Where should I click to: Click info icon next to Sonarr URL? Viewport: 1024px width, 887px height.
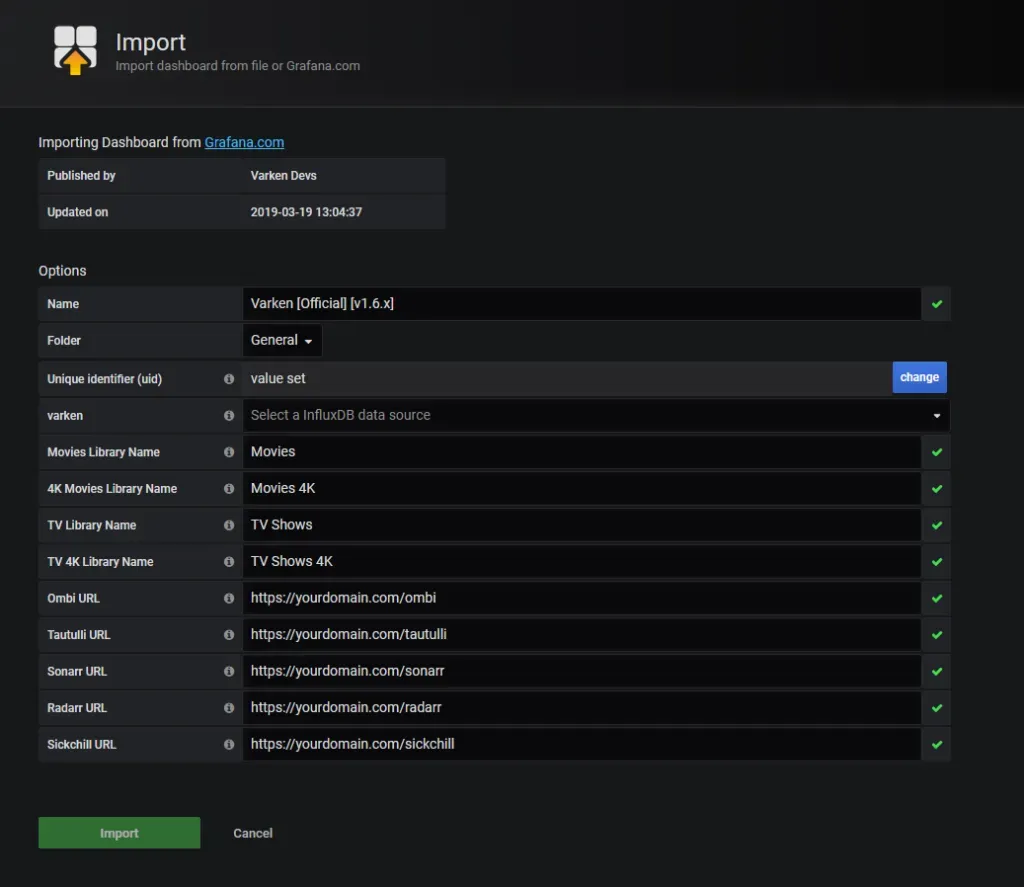coord(229,671)
